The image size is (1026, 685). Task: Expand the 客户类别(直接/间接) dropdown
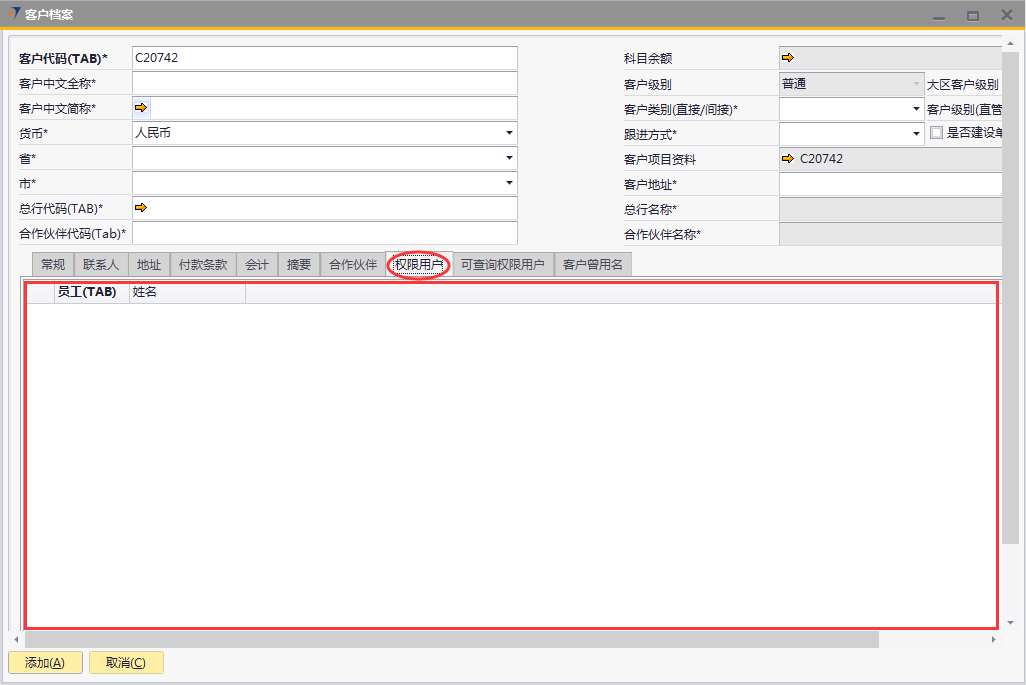point(915,108)
